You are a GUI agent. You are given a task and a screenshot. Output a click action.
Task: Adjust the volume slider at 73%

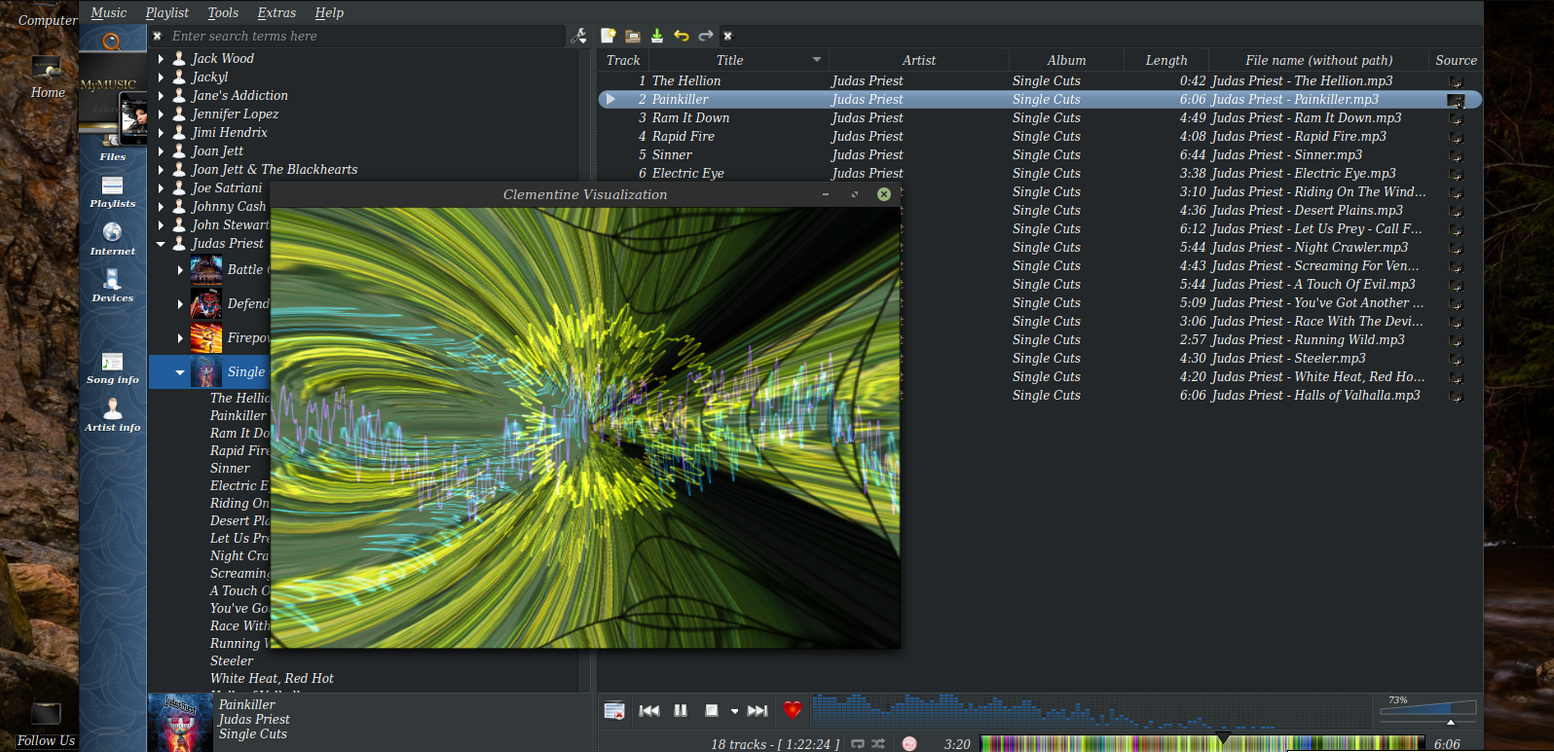pyautogui.click(x=1428, y=709)
